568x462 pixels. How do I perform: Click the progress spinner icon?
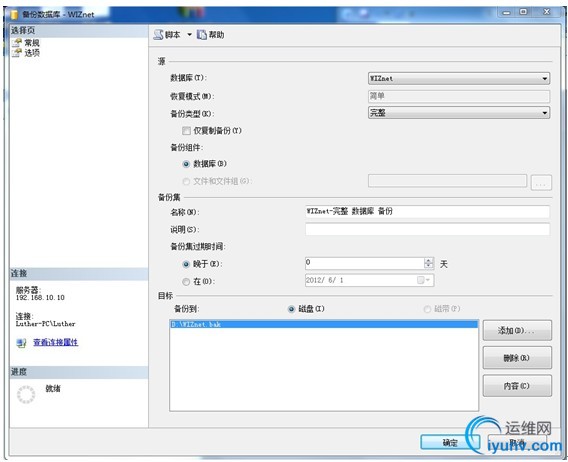(x=26, y=395)
